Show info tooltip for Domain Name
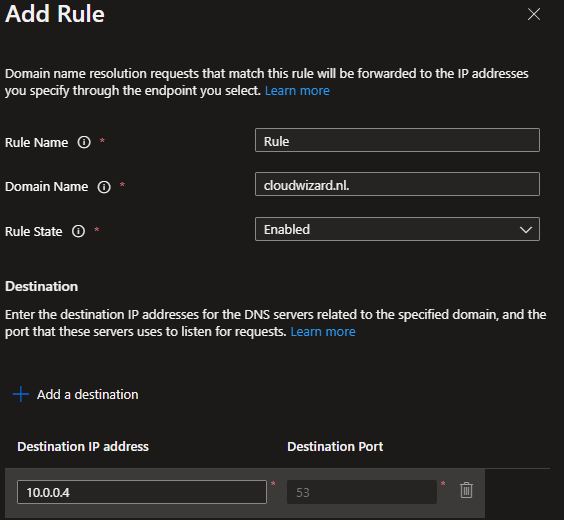The height and width of the screenshot is (520, 564). [104, 187]
